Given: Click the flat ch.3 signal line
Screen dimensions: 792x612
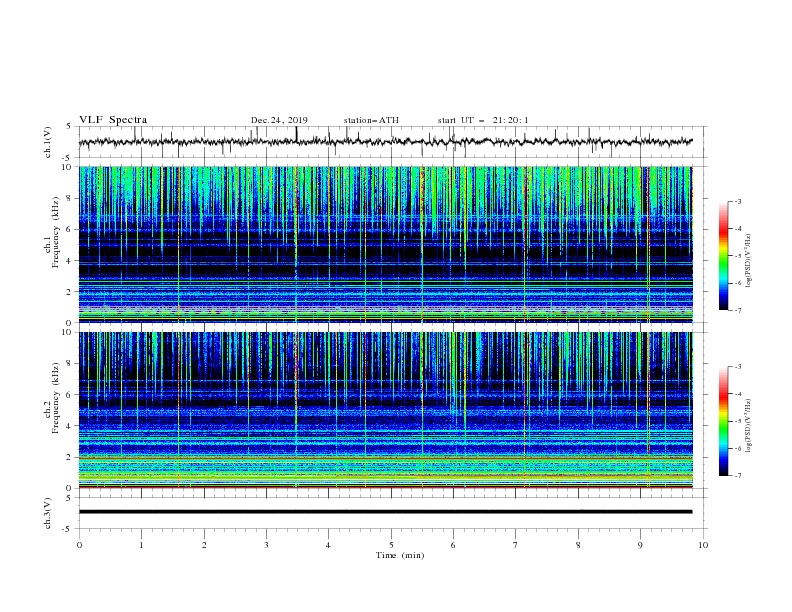Looking at the screenshot, I should click(385, 512).
